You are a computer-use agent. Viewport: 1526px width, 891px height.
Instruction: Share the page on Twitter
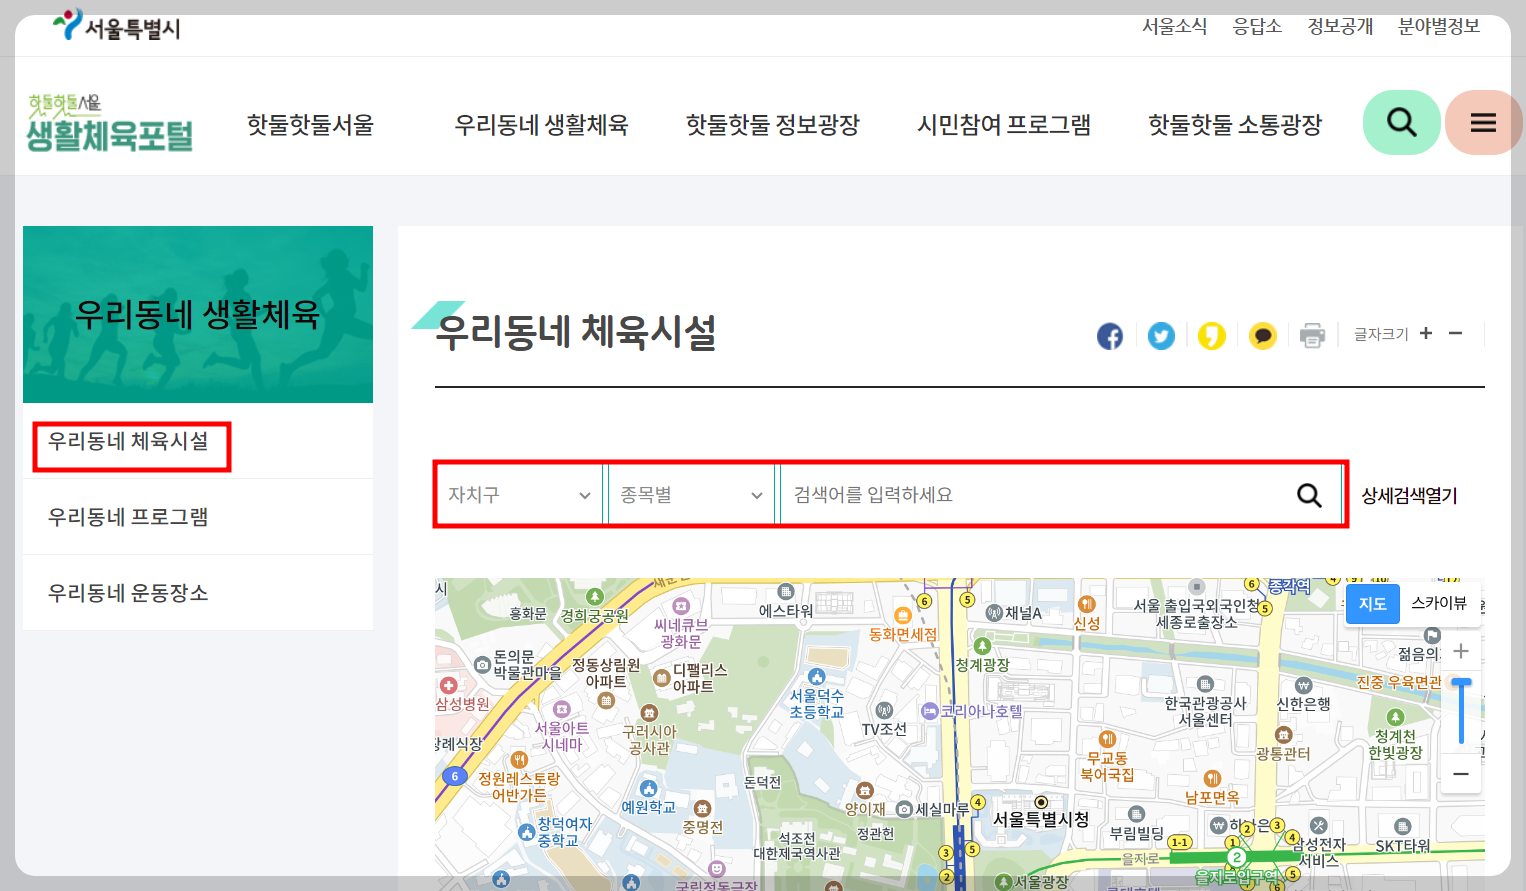1160,336
